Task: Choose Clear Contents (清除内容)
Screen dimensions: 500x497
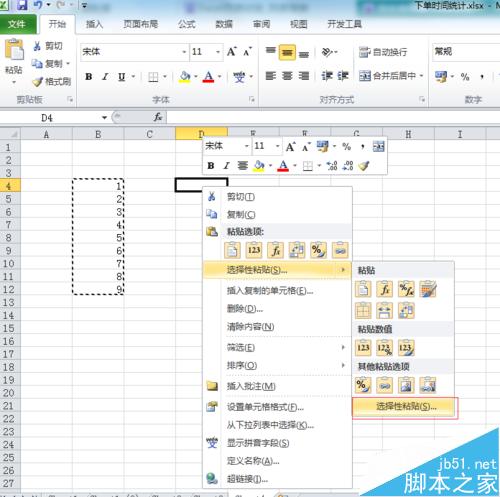Action: 277,327
